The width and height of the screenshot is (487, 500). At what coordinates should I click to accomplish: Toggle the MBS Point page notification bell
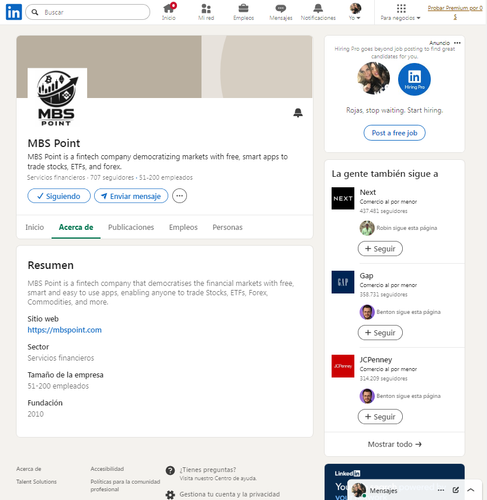pyautogui.click(x=298, y=113)
